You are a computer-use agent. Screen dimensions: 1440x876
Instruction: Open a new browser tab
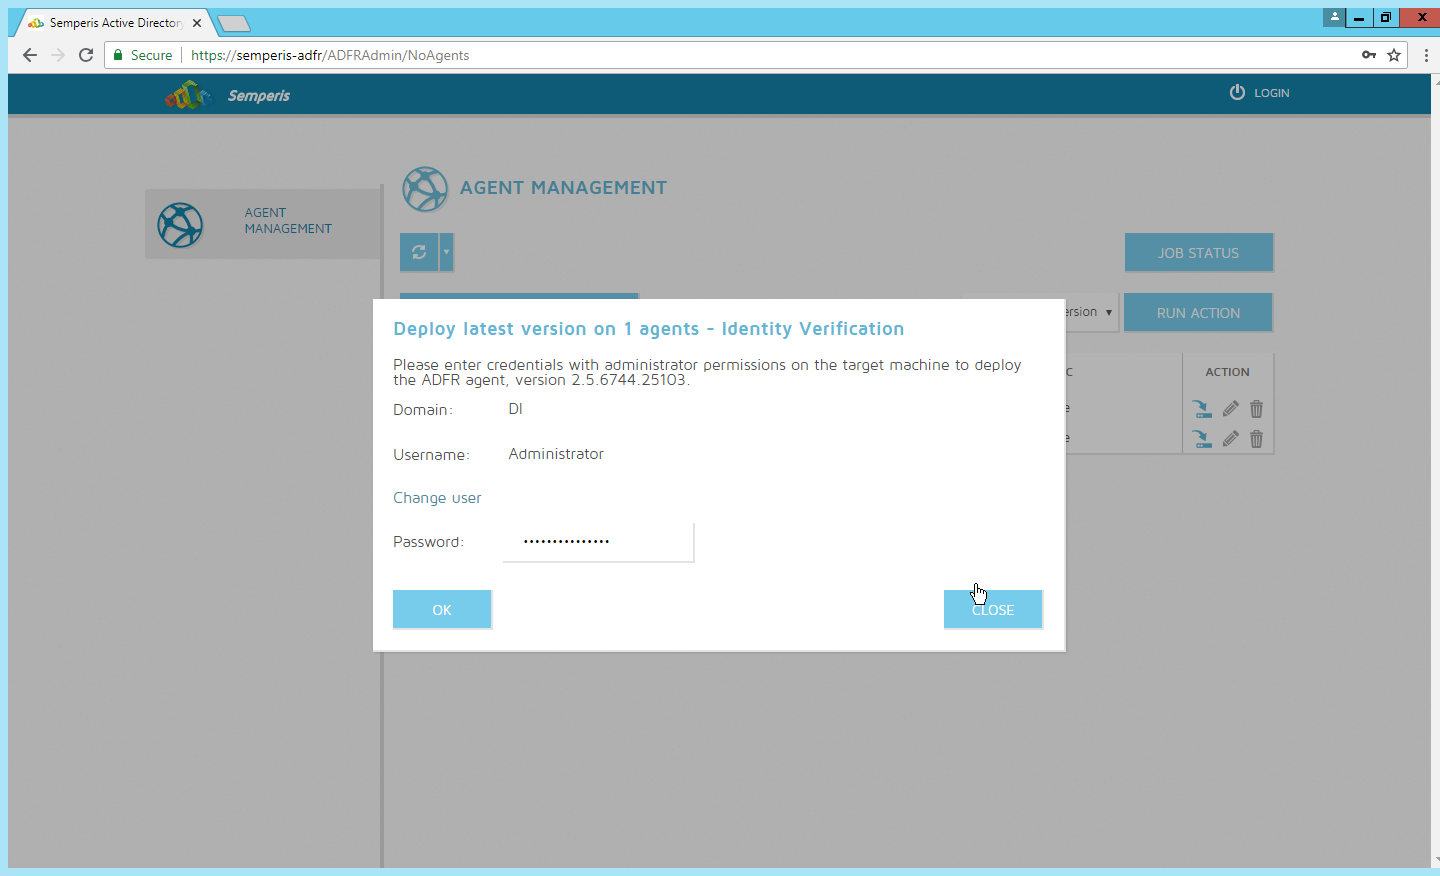tap(233, 24)
